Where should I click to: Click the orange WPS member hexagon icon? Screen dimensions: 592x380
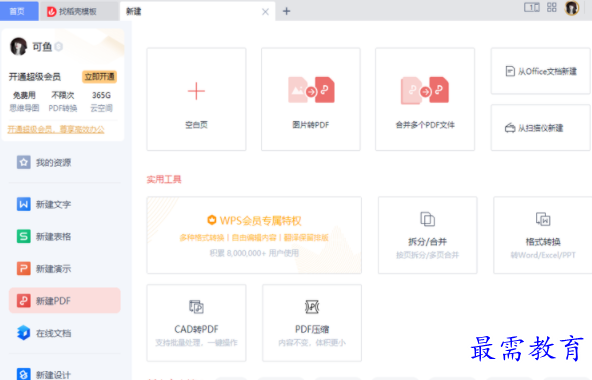pyautogui.click(x=212, y=220)
